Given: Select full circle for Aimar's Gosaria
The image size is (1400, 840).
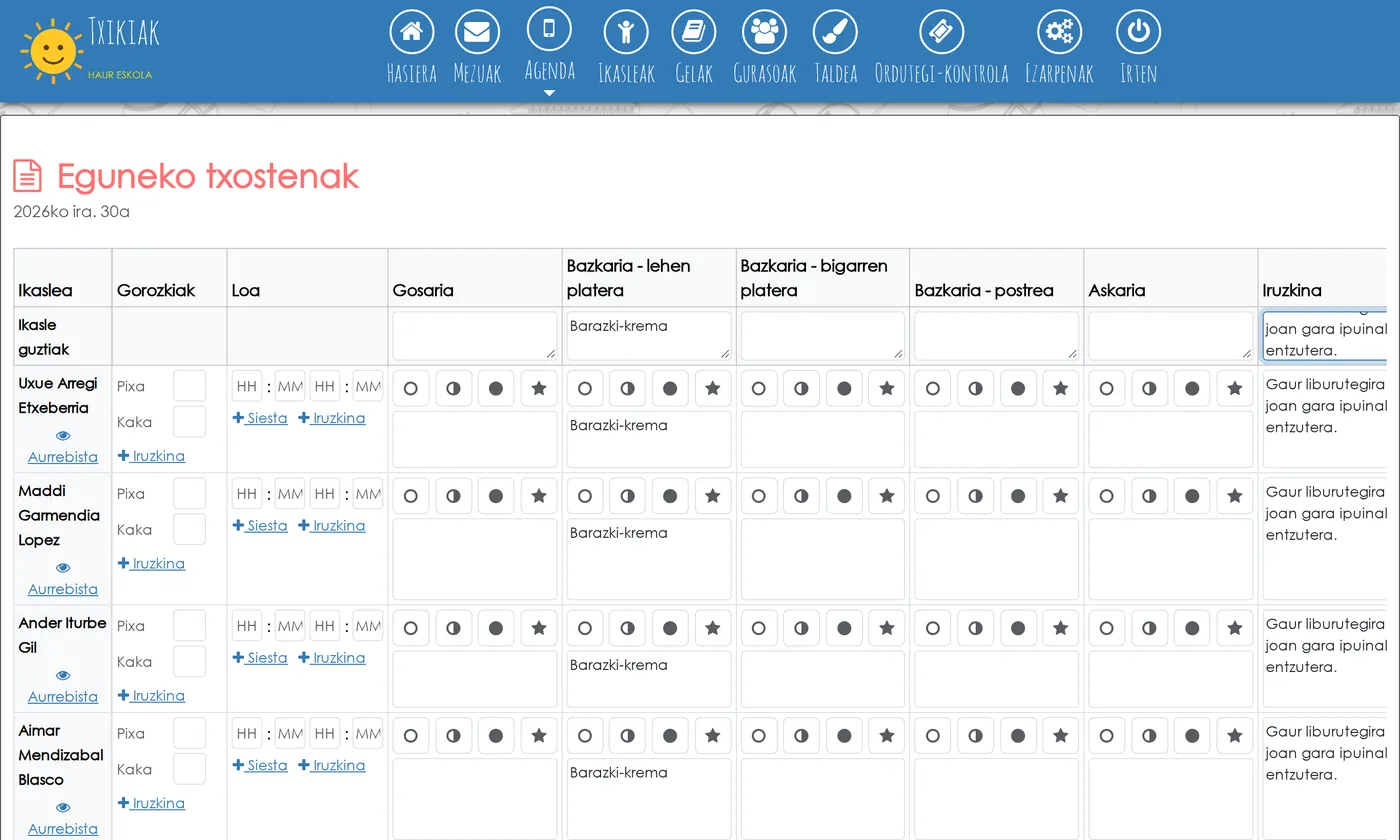Looking at the screenshot, I should tap(496, 736).
